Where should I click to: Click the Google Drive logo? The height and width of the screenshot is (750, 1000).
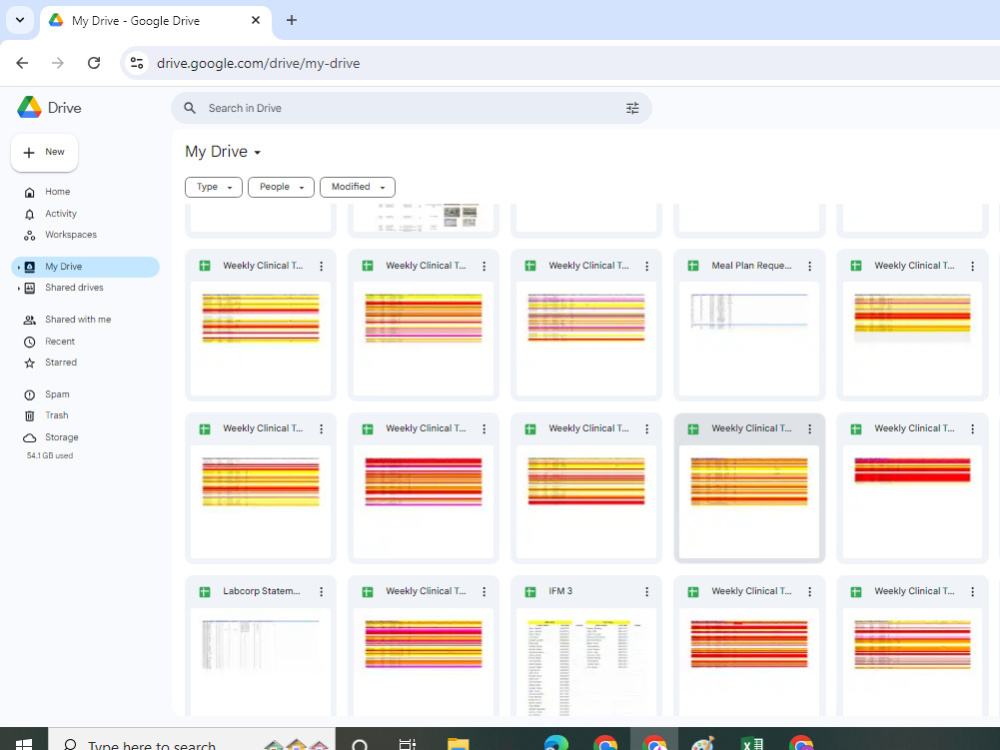49,108
